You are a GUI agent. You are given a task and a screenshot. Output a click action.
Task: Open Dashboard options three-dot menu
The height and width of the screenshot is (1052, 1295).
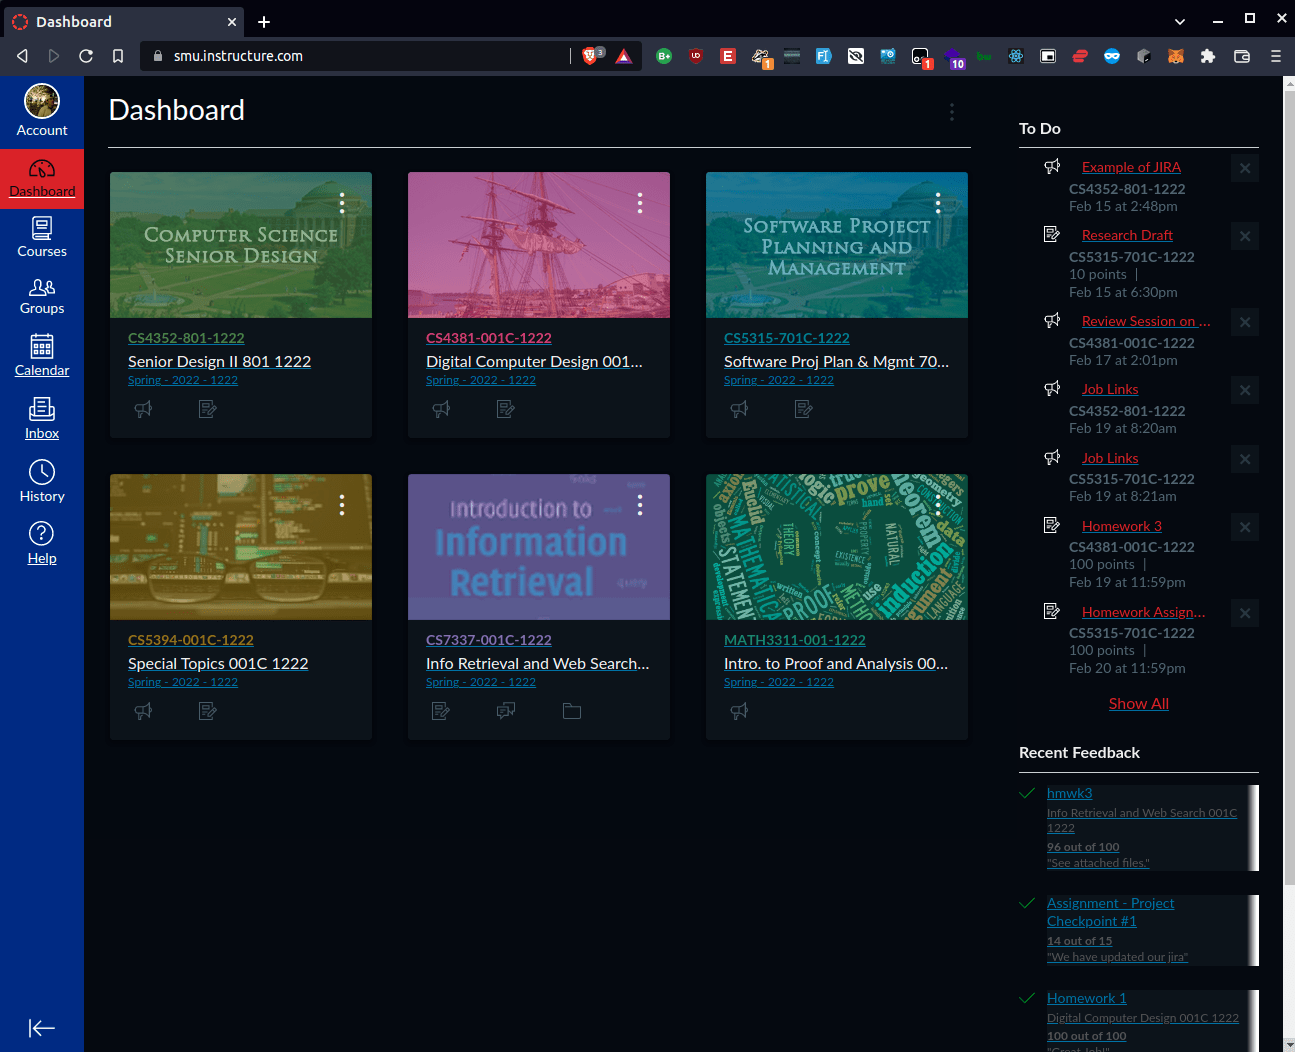952,112
